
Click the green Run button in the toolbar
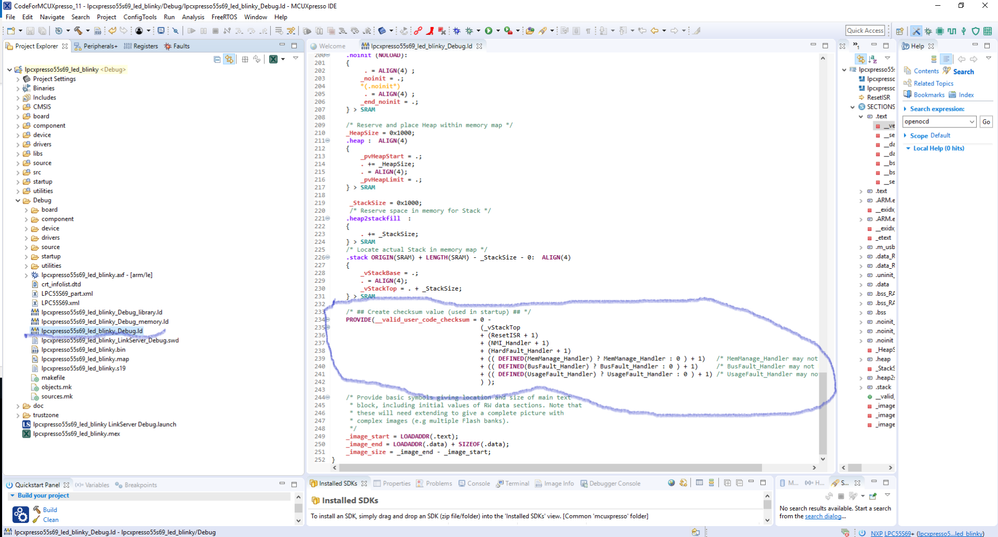[488, 31]
